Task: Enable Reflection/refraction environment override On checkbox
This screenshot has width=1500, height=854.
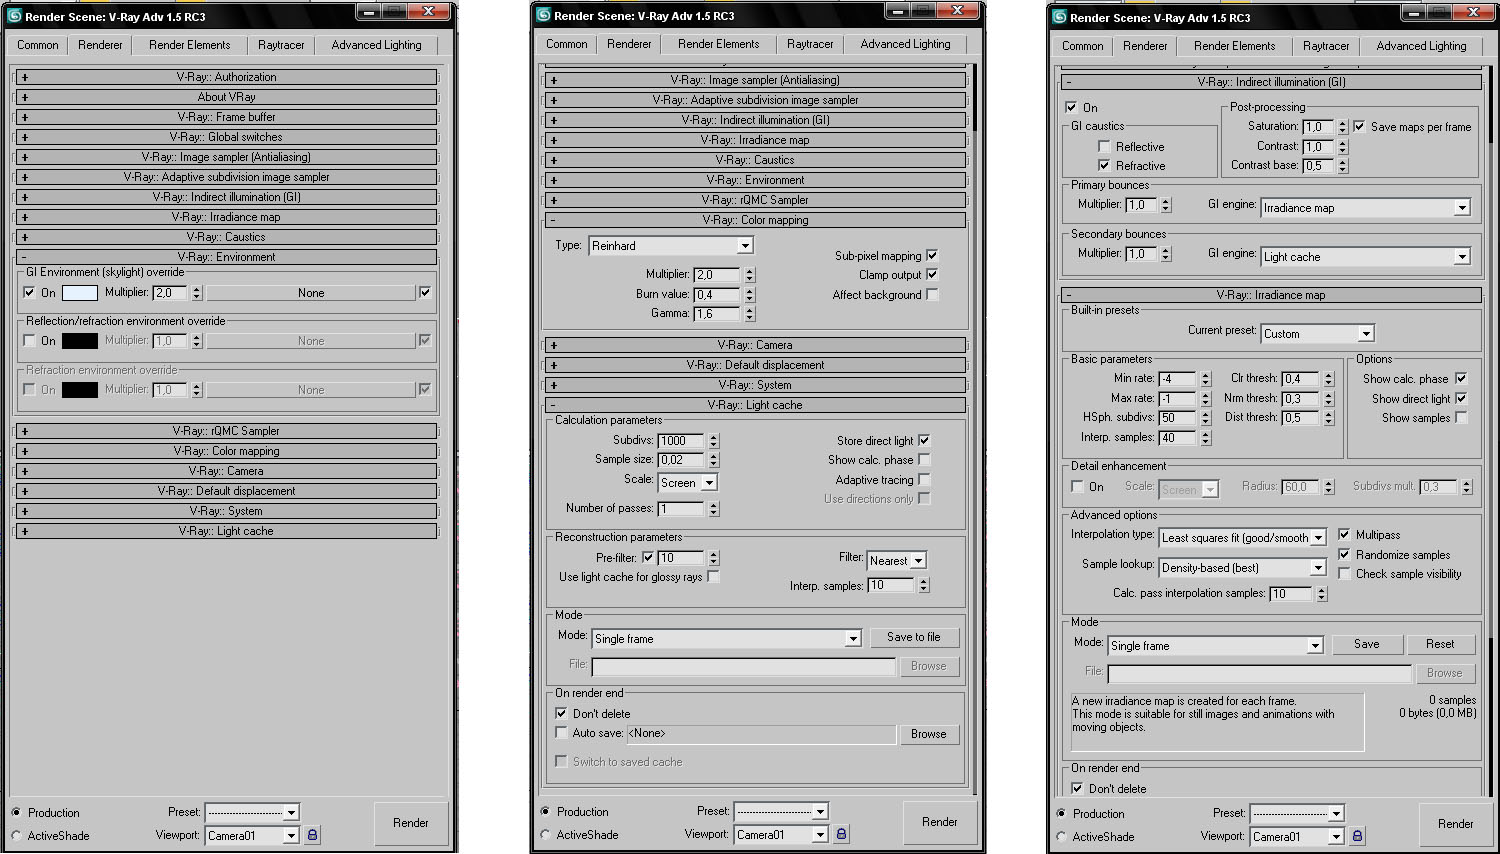Action: coord(29,341)
